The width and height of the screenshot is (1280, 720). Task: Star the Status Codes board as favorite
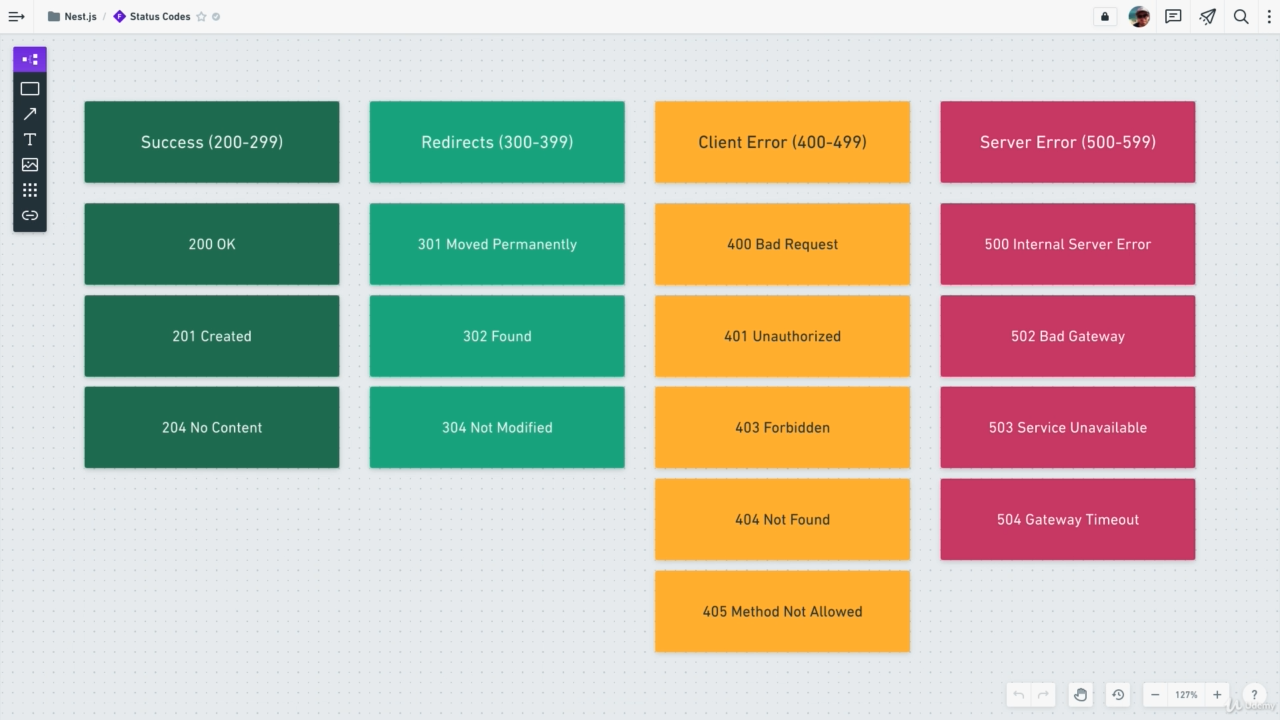click(201, 17)
